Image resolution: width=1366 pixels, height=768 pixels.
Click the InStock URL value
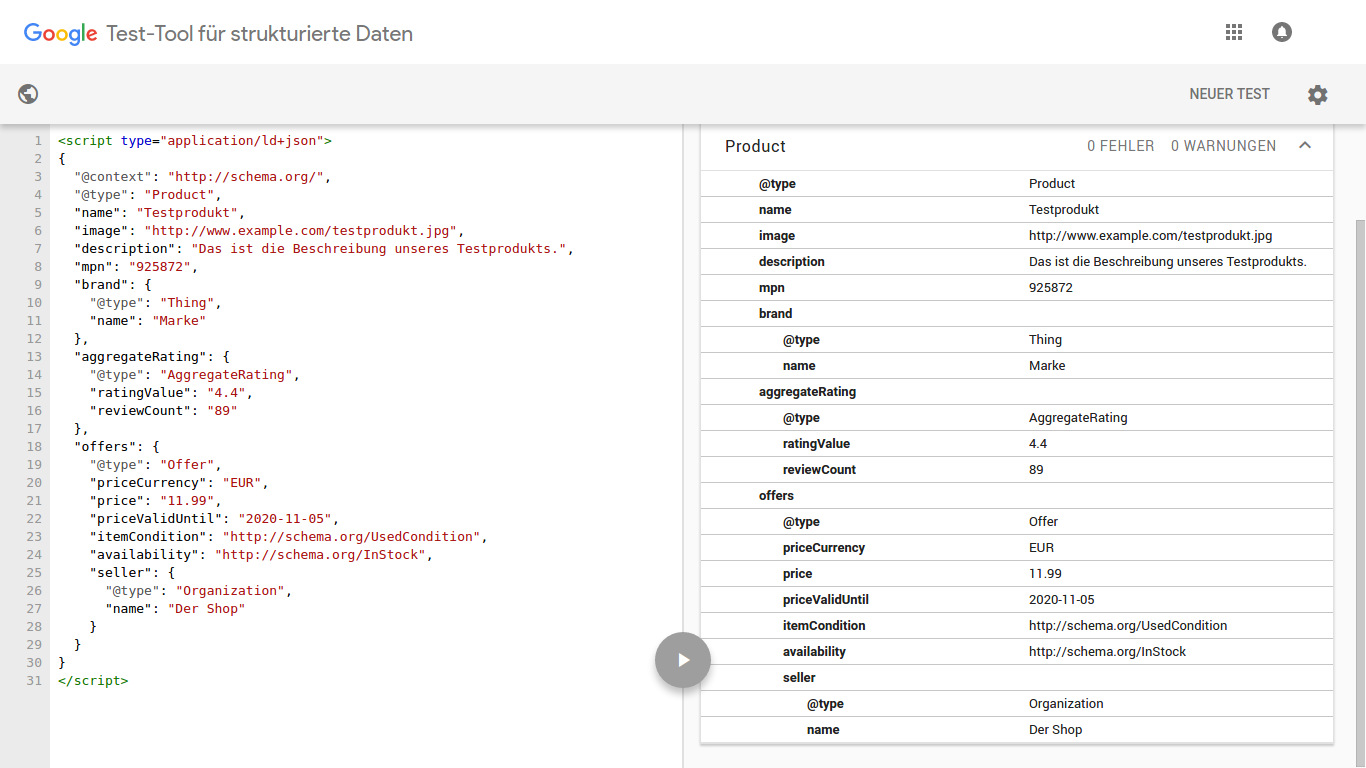1108,652
